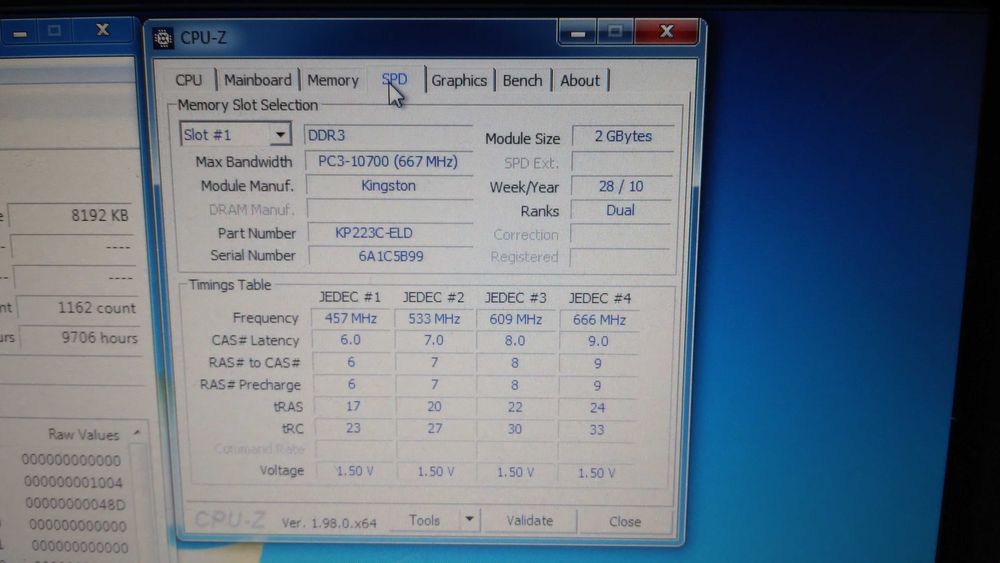Click the JEDEC #4 column header
Screen dimensions: 1000x563
599,298
